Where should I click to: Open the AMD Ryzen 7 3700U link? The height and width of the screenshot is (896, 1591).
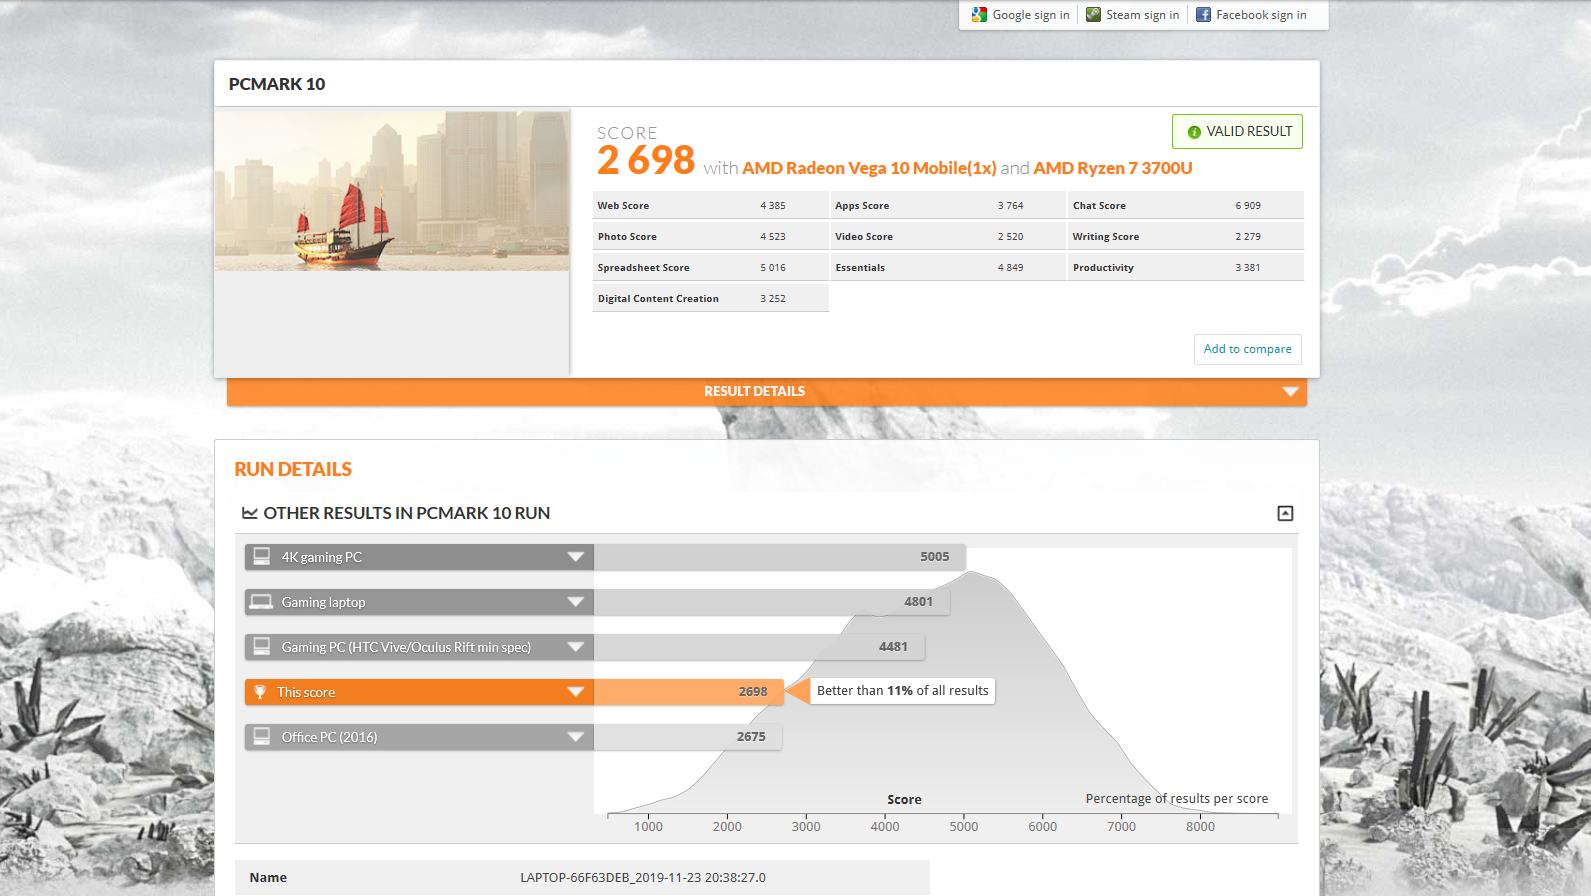[1113, 168]
